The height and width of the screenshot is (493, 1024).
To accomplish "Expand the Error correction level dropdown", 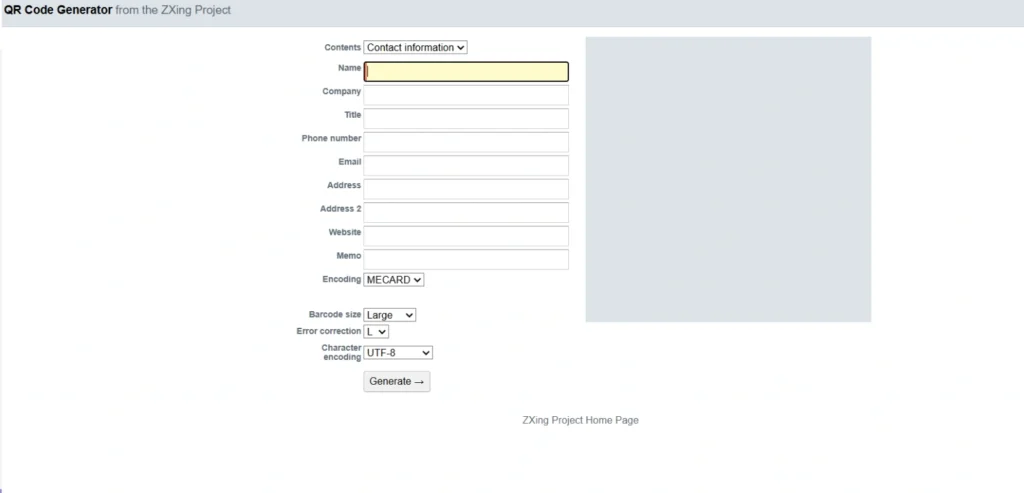I will [376, 331].
